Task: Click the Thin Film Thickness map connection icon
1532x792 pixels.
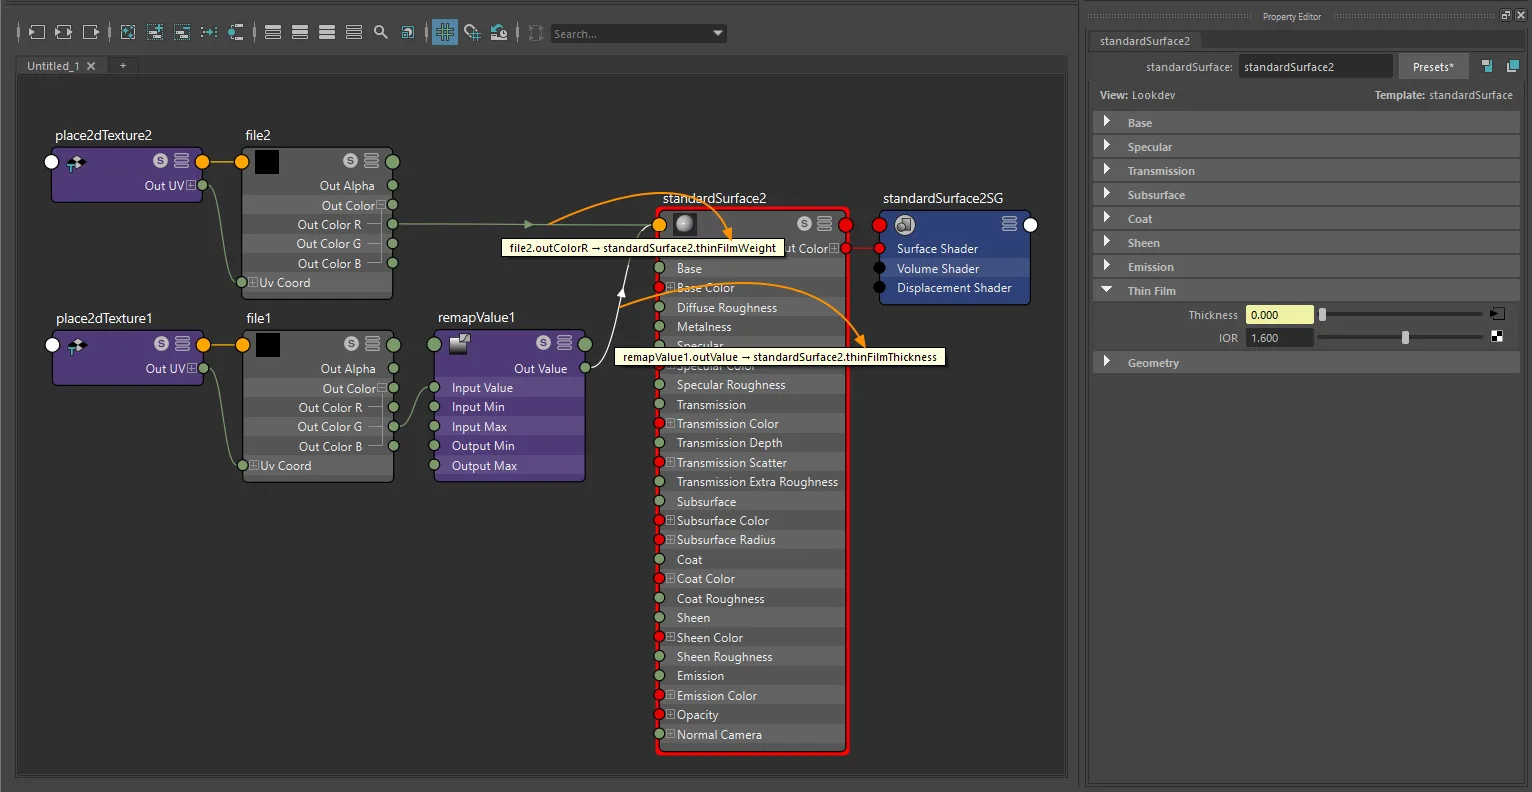Action: click(1497, 314)
